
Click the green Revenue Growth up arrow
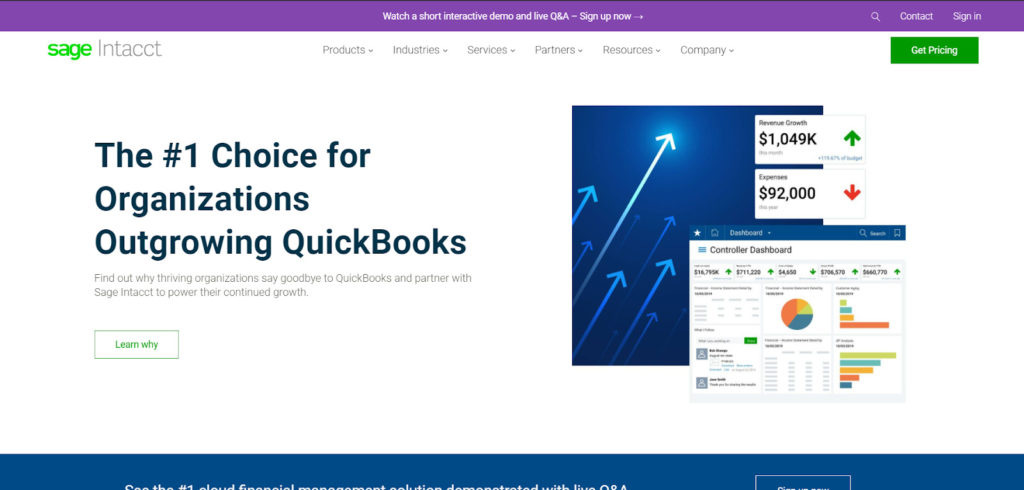[x=852, y=138]
